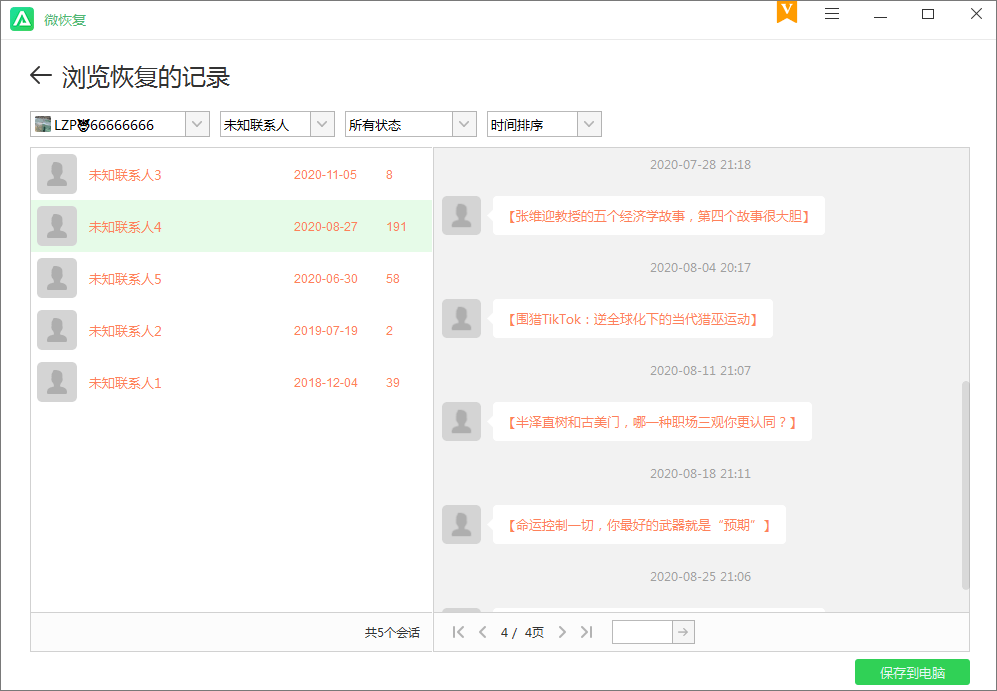Select conversation 未知联系人3

231,174
